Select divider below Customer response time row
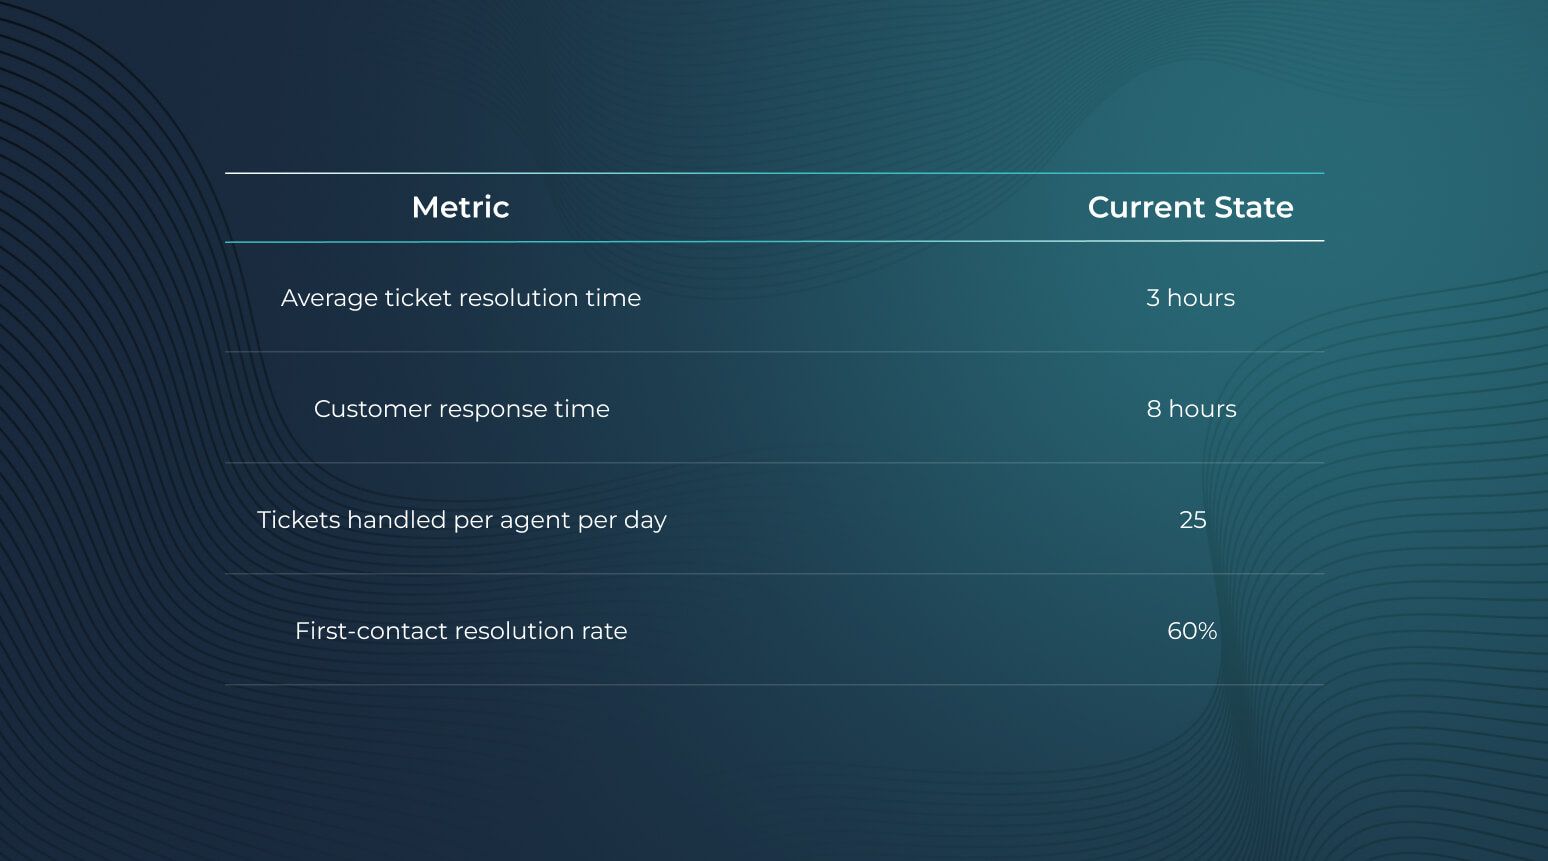Screen dimensions: 1548x861 coord(774,463)
